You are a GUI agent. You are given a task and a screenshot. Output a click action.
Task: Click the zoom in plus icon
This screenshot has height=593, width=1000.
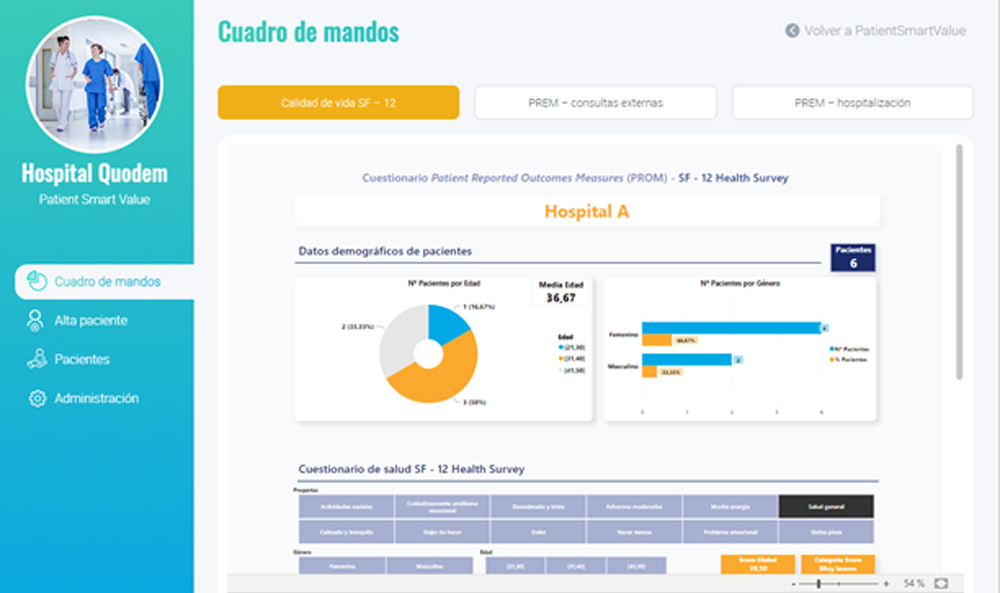pos(886,583)
